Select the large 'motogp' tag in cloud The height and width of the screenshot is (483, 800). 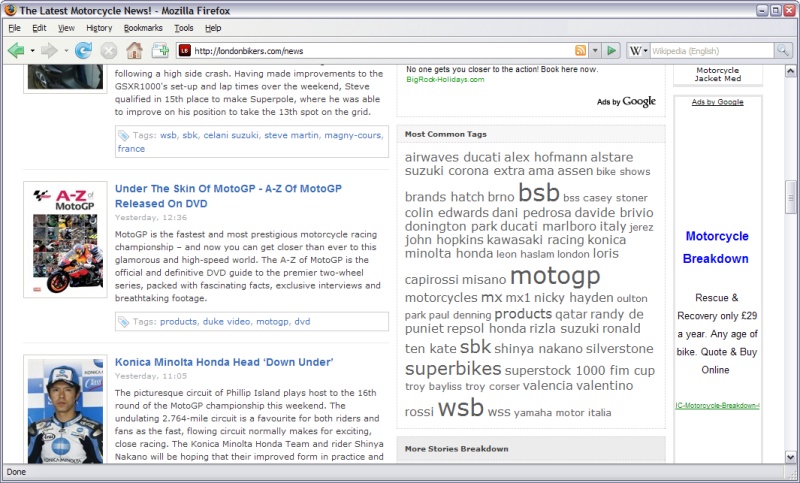point(555,276)
